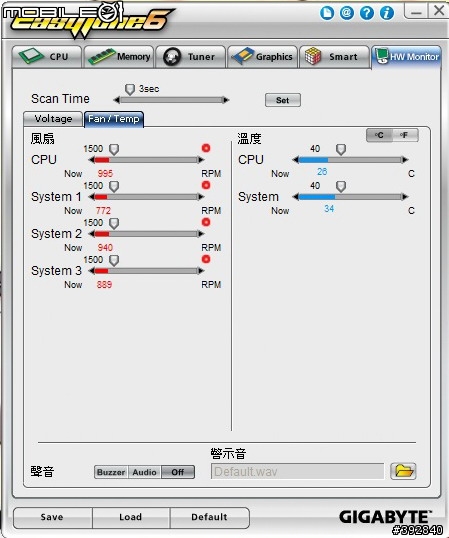Viewport: 449px width, 538px height.
Task: Decrease System 3 fan threshold left arrow
Action: [92, 271]
